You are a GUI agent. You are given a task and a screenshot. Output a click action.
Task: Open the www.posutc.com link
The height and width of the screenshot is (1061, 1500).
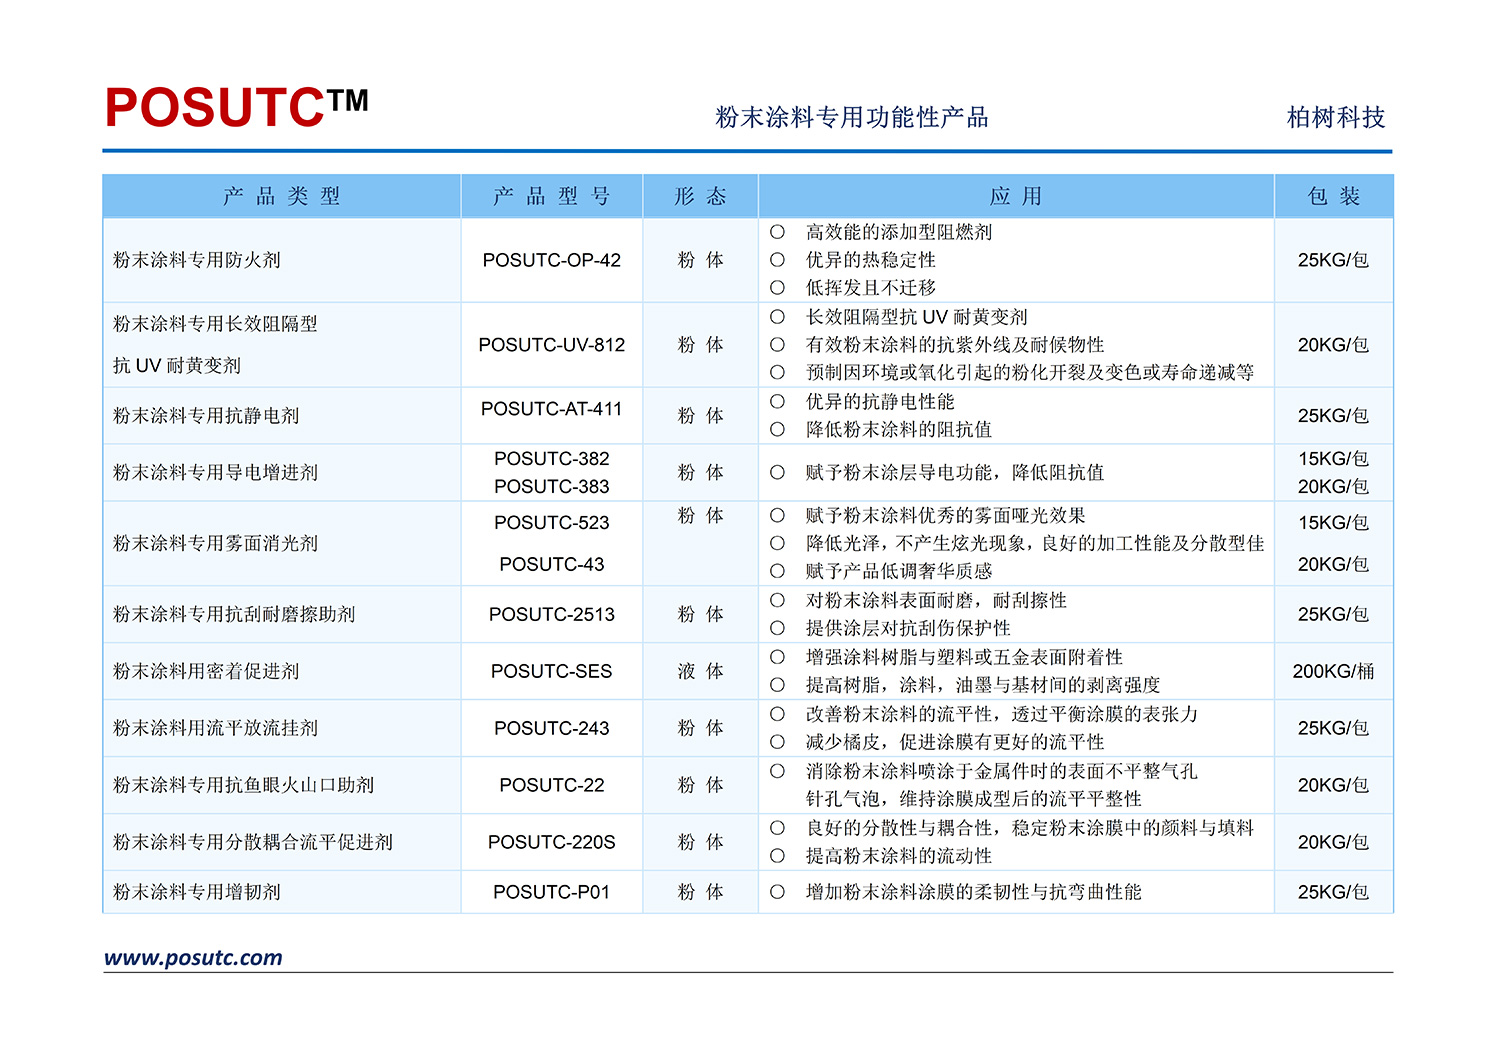(193, 958)
